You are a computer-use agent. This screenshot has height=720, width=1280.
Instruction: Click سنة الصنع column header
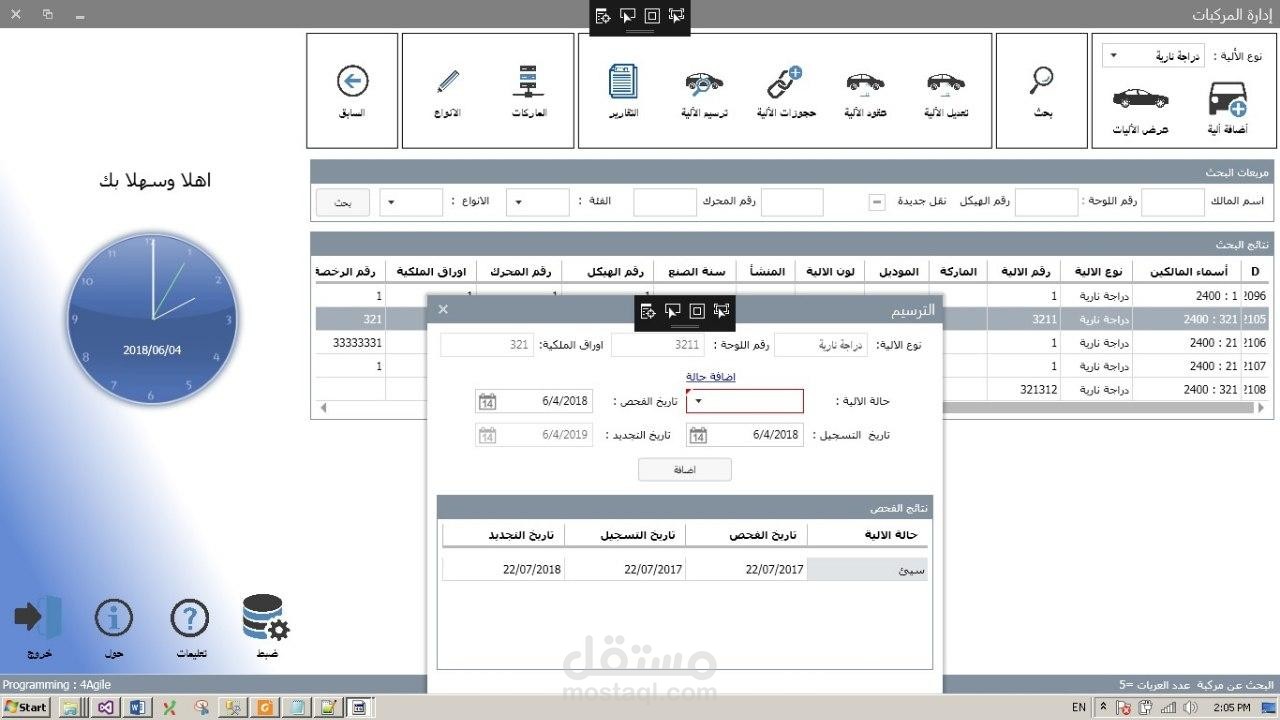695,271
